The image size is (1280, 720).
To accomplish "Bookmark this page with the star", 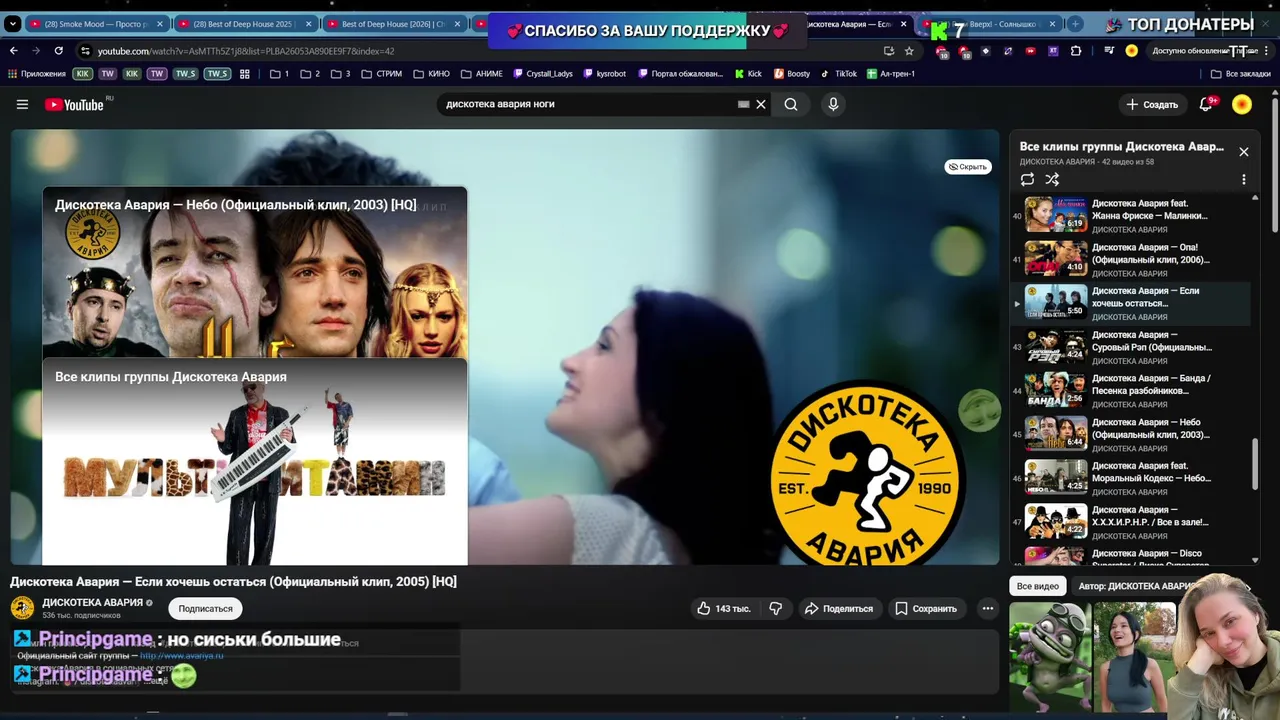I will point(909,50).
